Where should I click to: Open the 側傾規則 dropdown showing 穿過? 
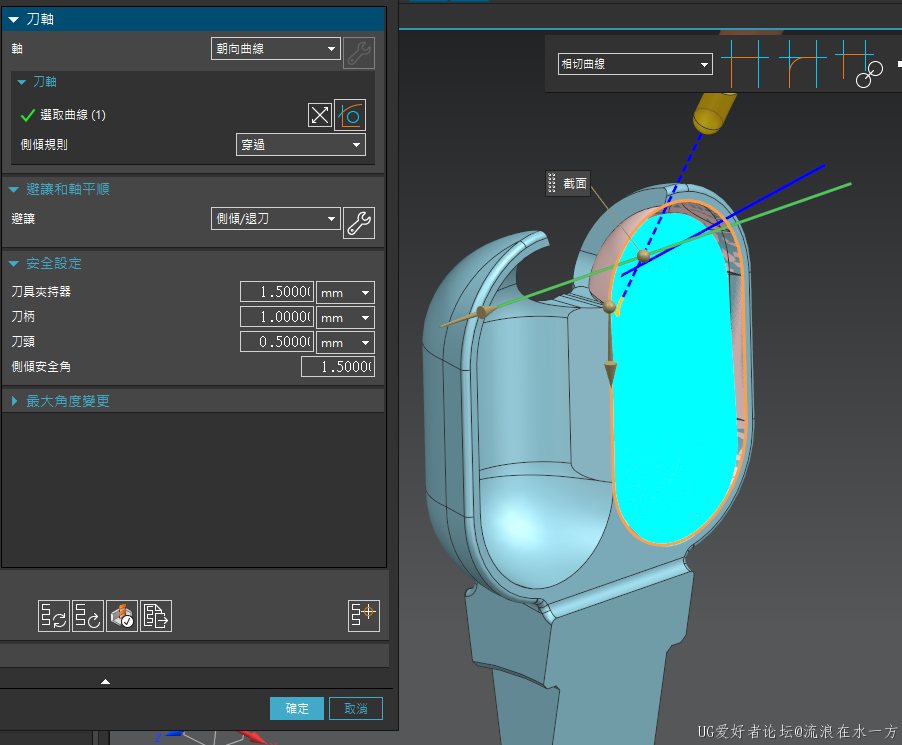pyautogui.click(x=301, y=145)
